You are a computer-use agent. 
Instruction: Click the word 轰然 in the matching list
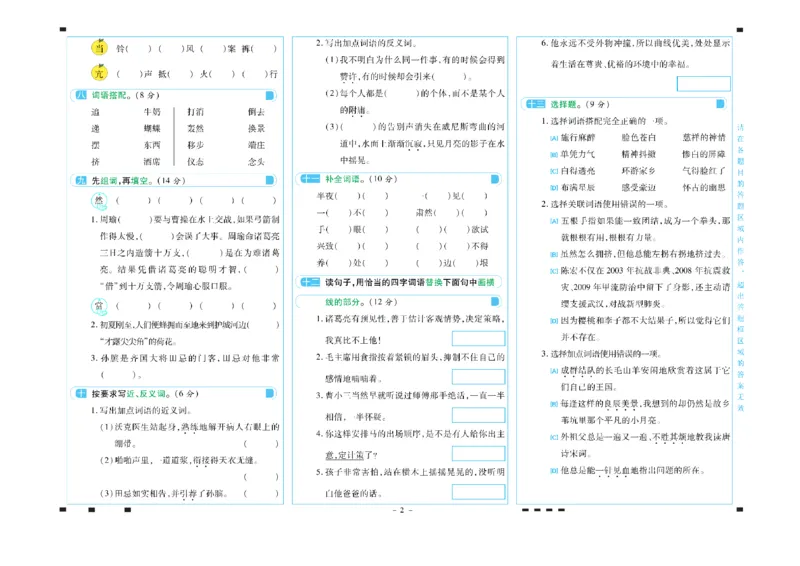click(195, 129)
